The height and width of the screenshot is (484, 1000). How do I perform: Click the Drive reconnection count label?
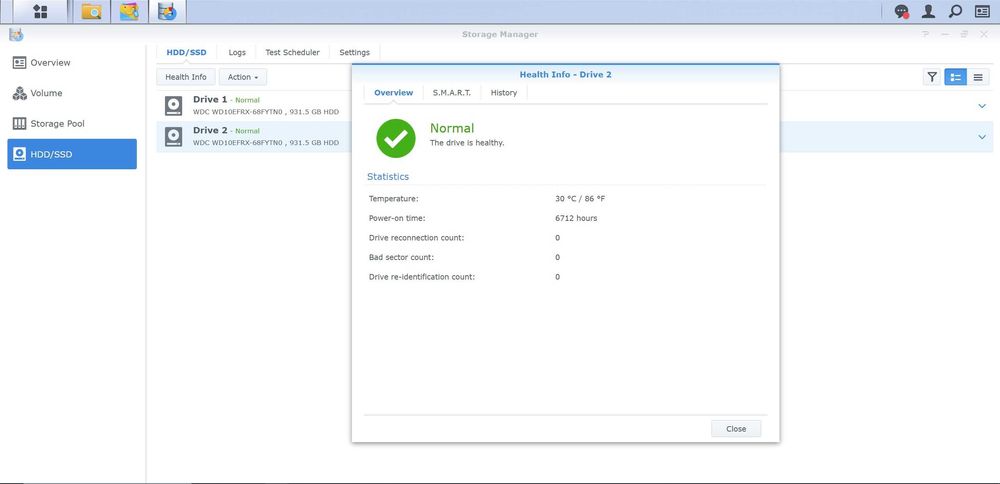click(416, 238)
